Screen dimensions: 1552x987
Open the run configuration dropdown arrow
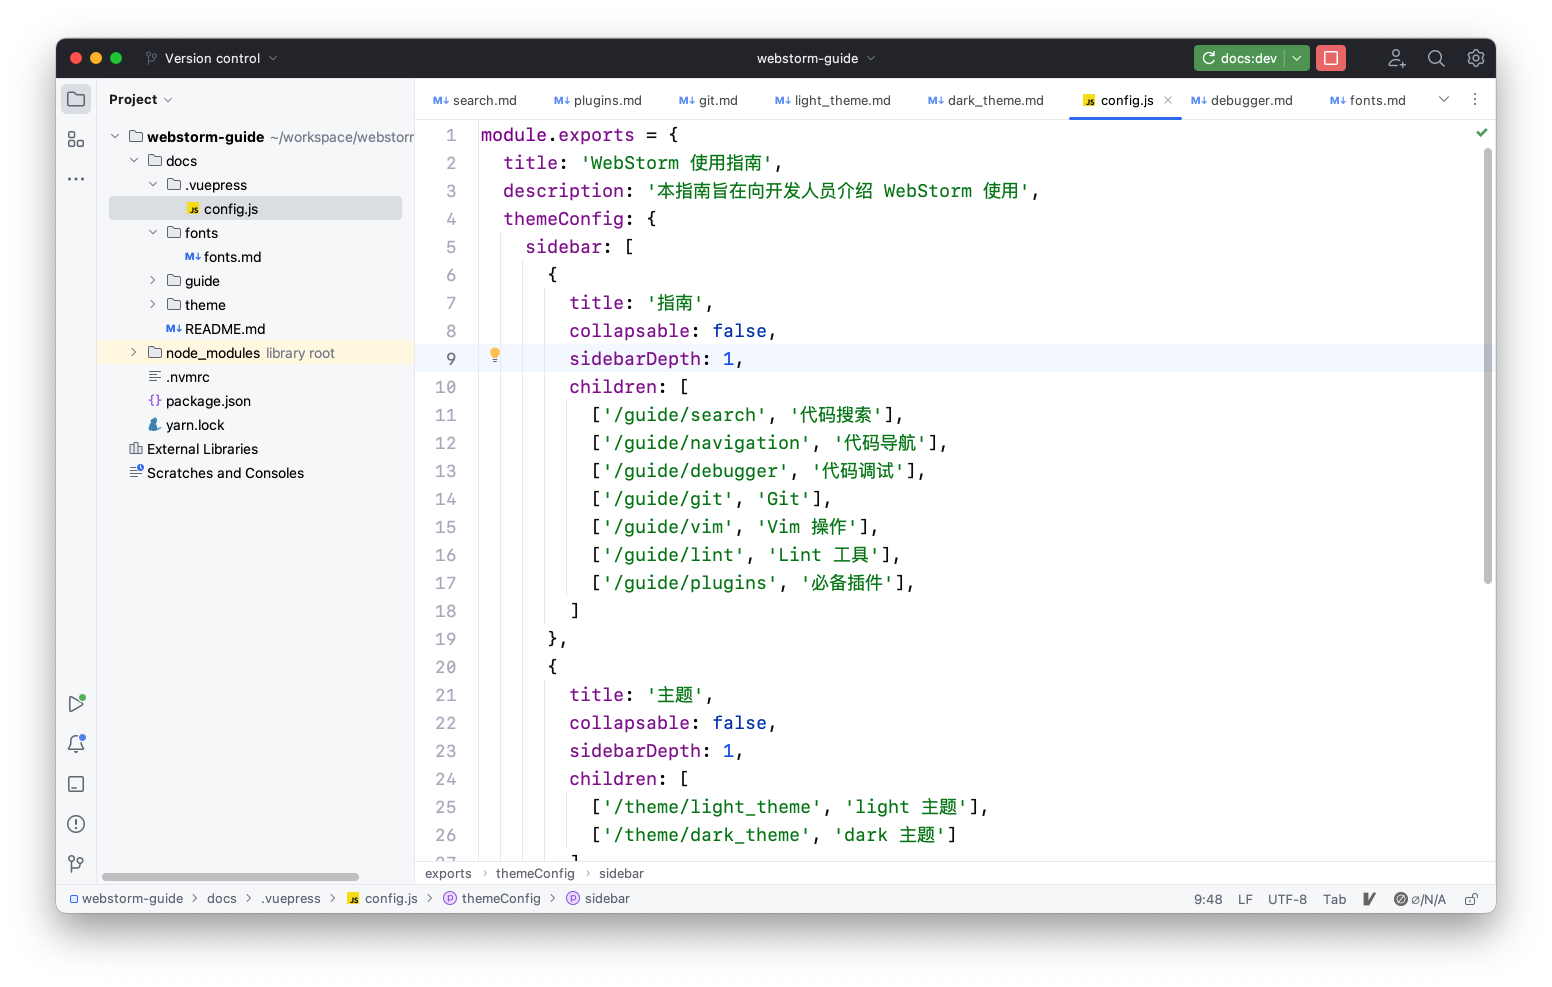1297,58
